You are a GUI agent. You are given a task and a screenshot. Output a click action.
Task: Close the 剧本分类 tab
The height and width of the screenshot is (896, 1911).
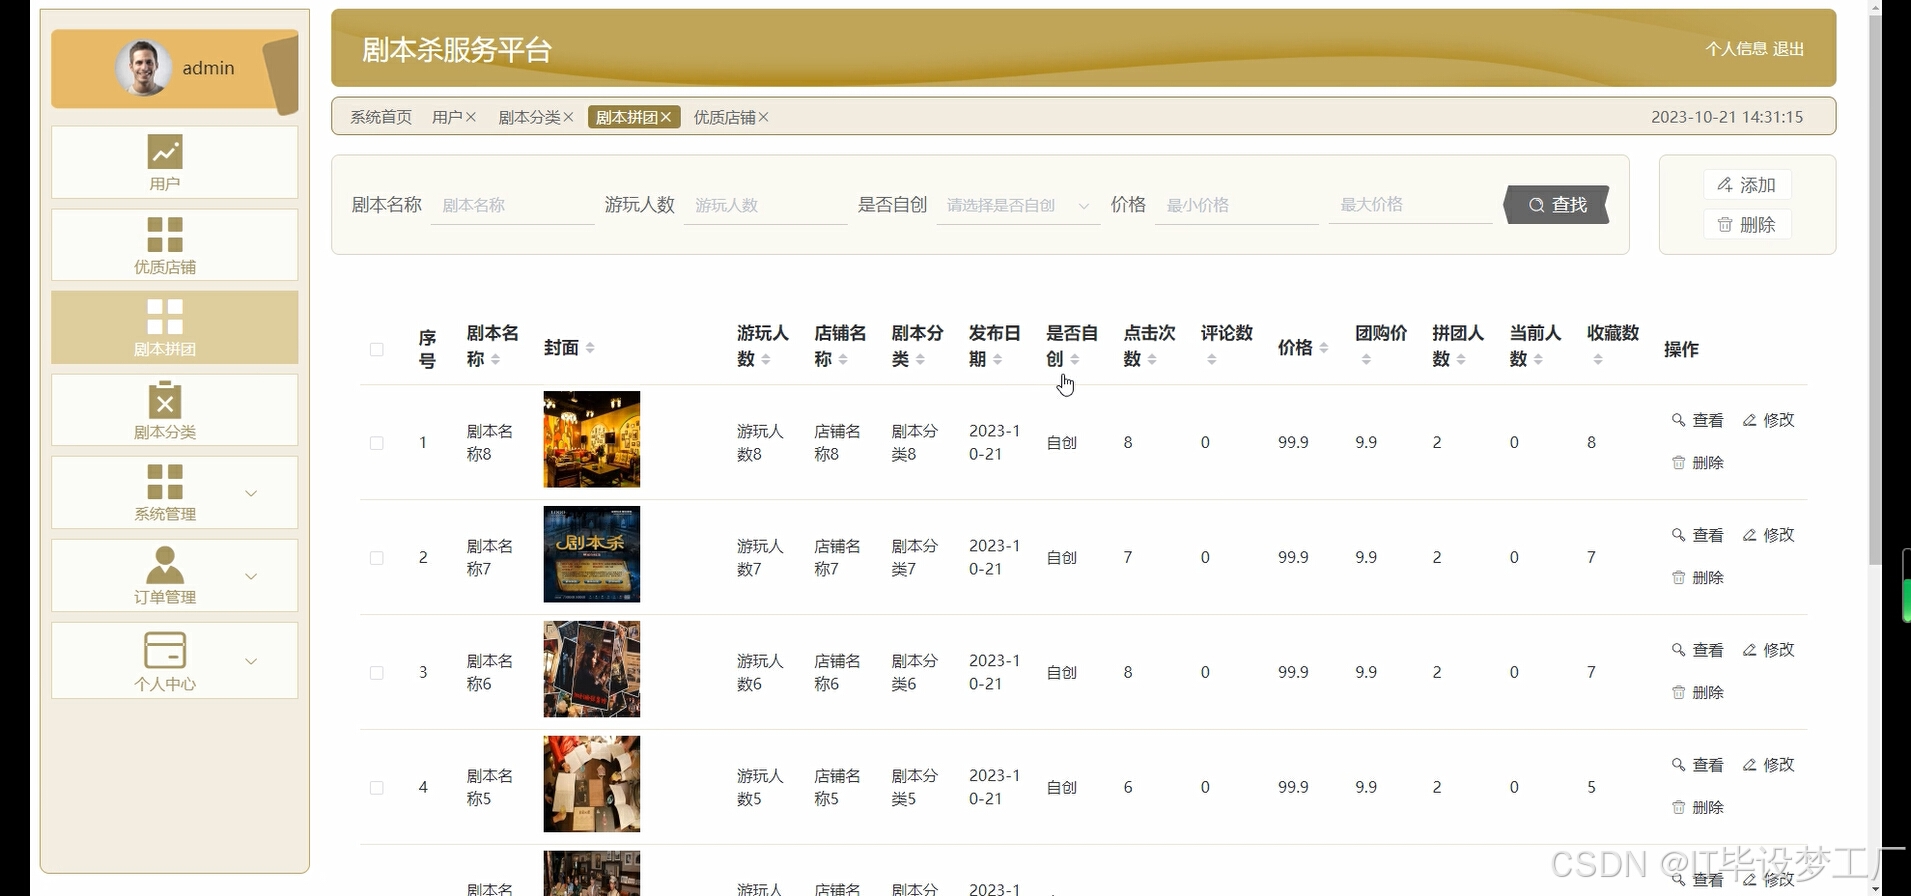pyautogui.click(x=568, y=117)
